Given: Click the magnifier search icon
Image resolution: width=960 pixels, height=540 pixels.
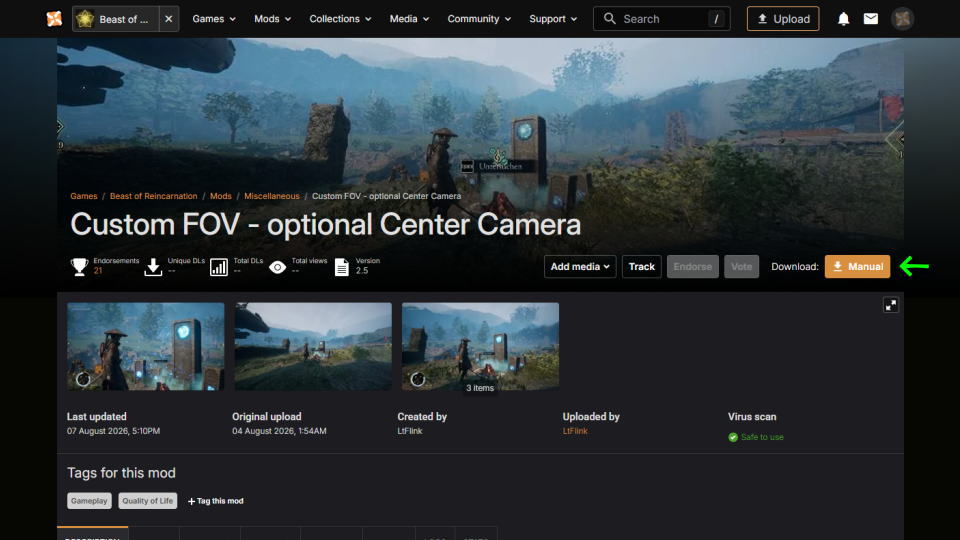Looking at the screenshot, I should click(609, 19).
